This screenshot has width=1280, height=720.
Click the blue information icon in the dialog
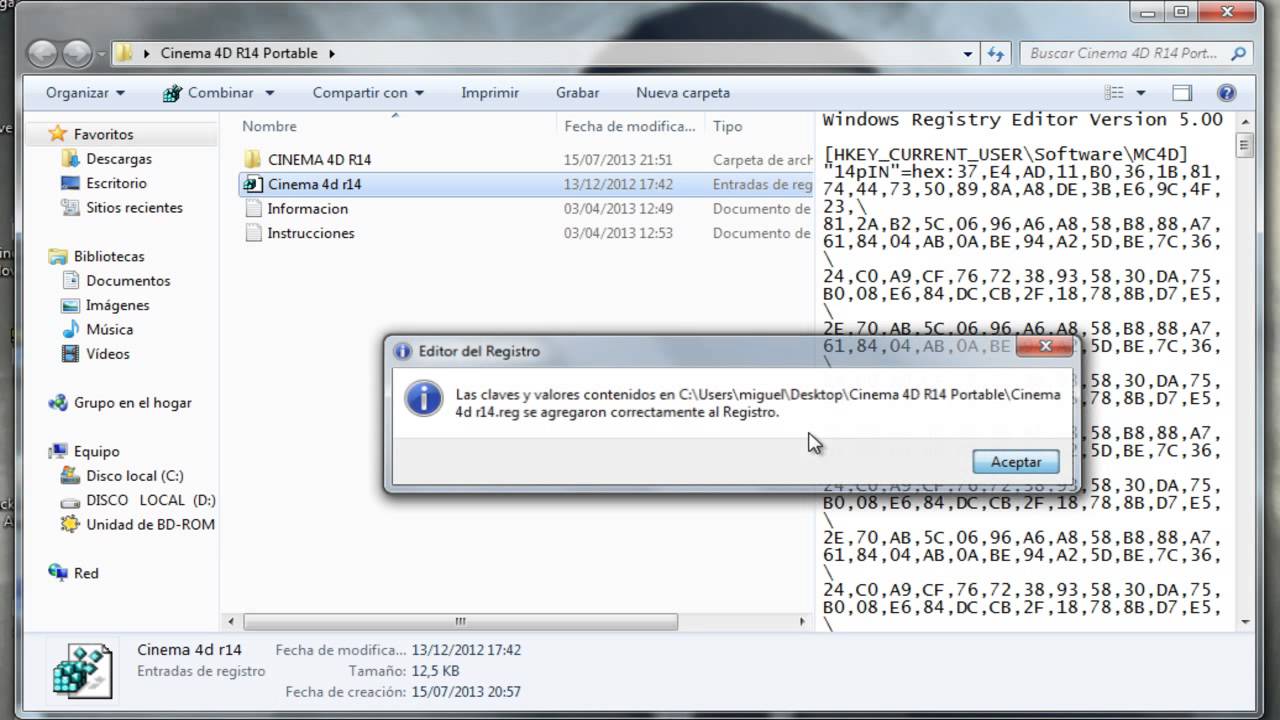coord(424,398)
